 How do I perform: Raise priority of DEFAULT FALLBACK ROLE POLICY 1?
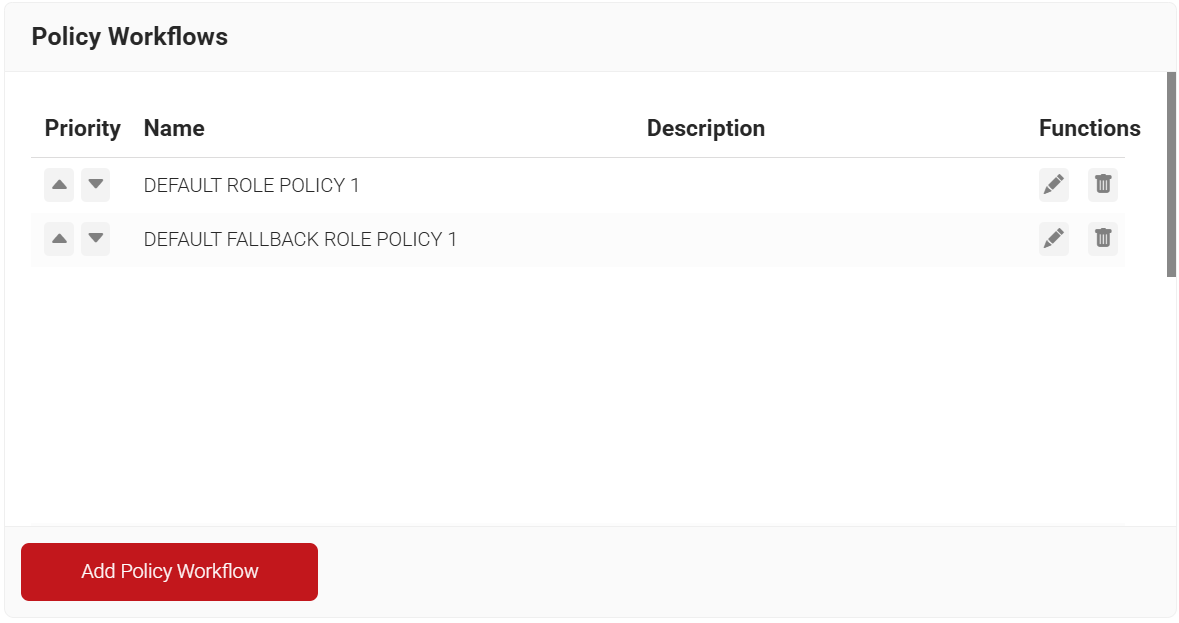click(59, 239)
